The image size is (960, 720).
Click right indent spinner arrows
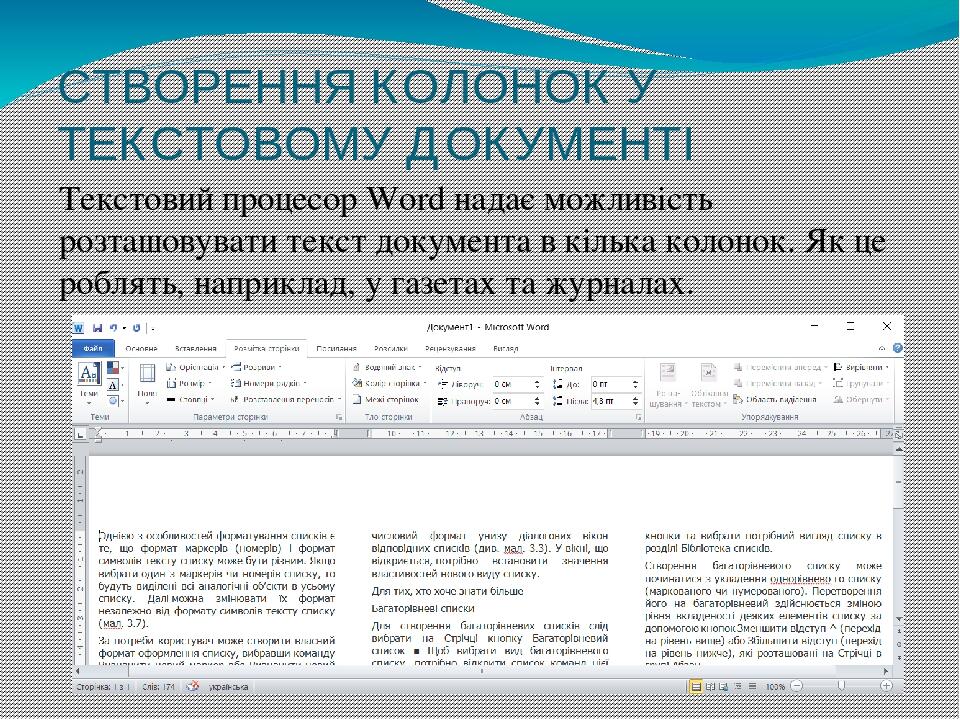pyautogui.click(x=538, y=401)
